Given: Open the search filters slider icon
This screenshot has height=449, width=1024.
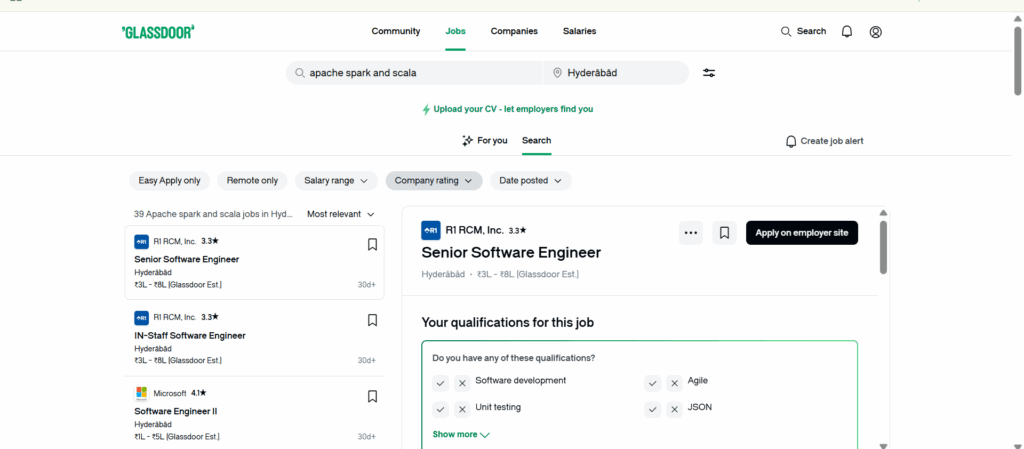Looking at the screenshot, I should (709, 73).
